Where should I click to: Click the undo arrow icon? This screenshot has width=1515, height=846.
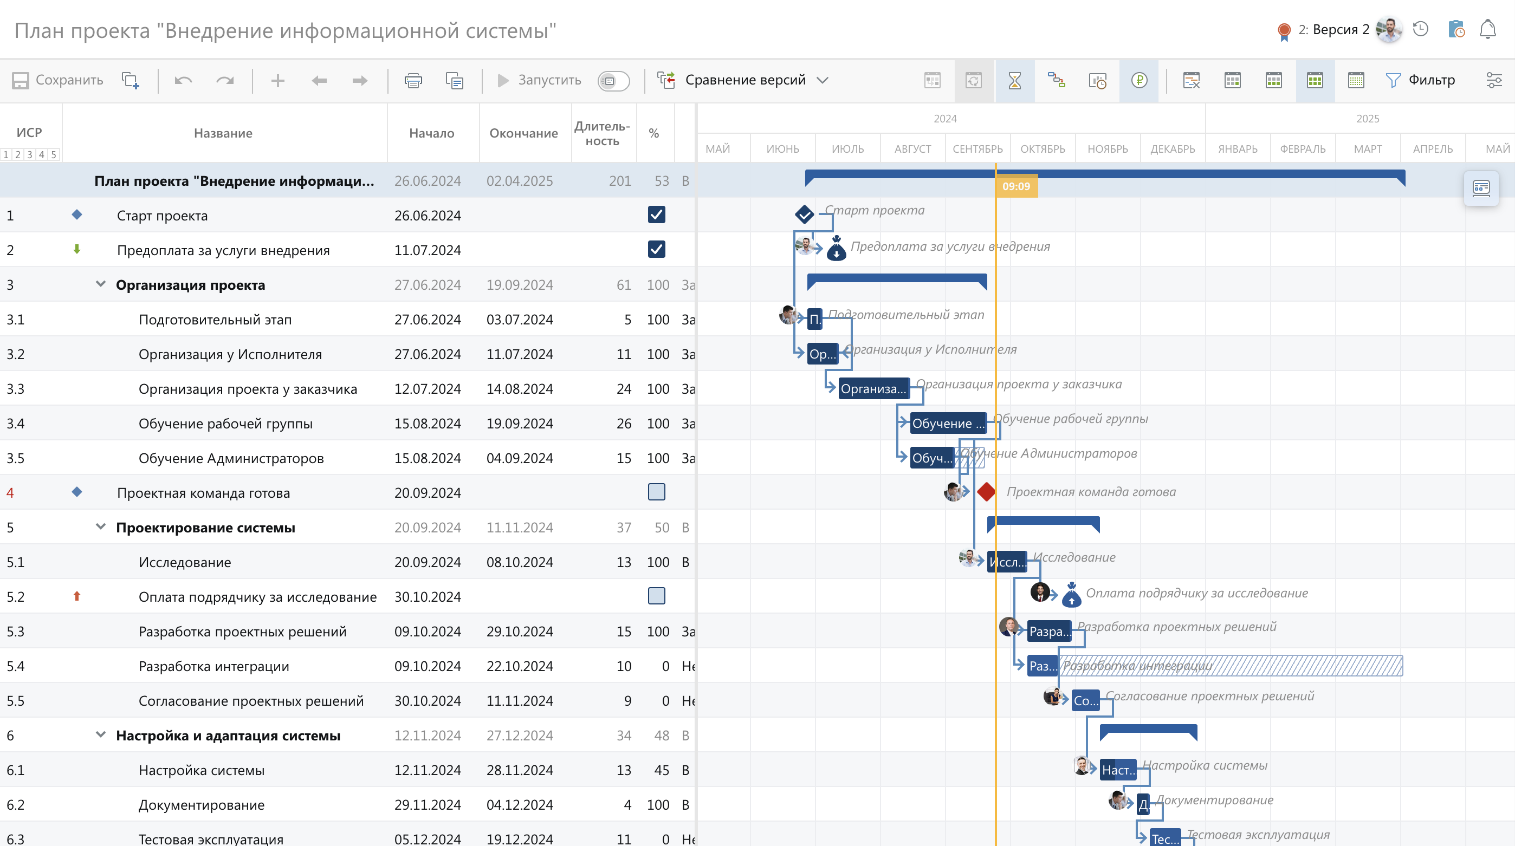(x=183, y=81)
